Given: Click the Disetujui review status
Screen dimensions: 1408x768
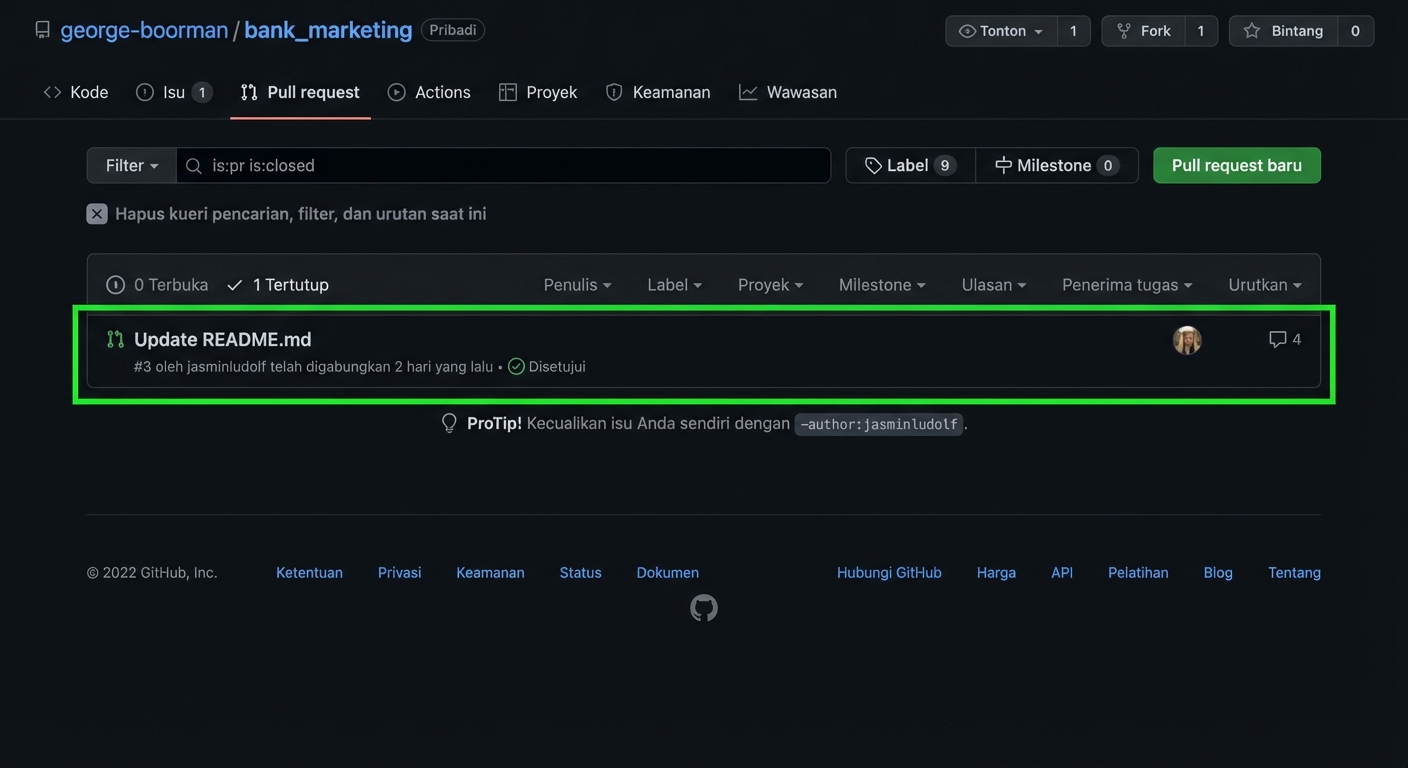Looking at the screenshot, I should (x=557, y=367).
